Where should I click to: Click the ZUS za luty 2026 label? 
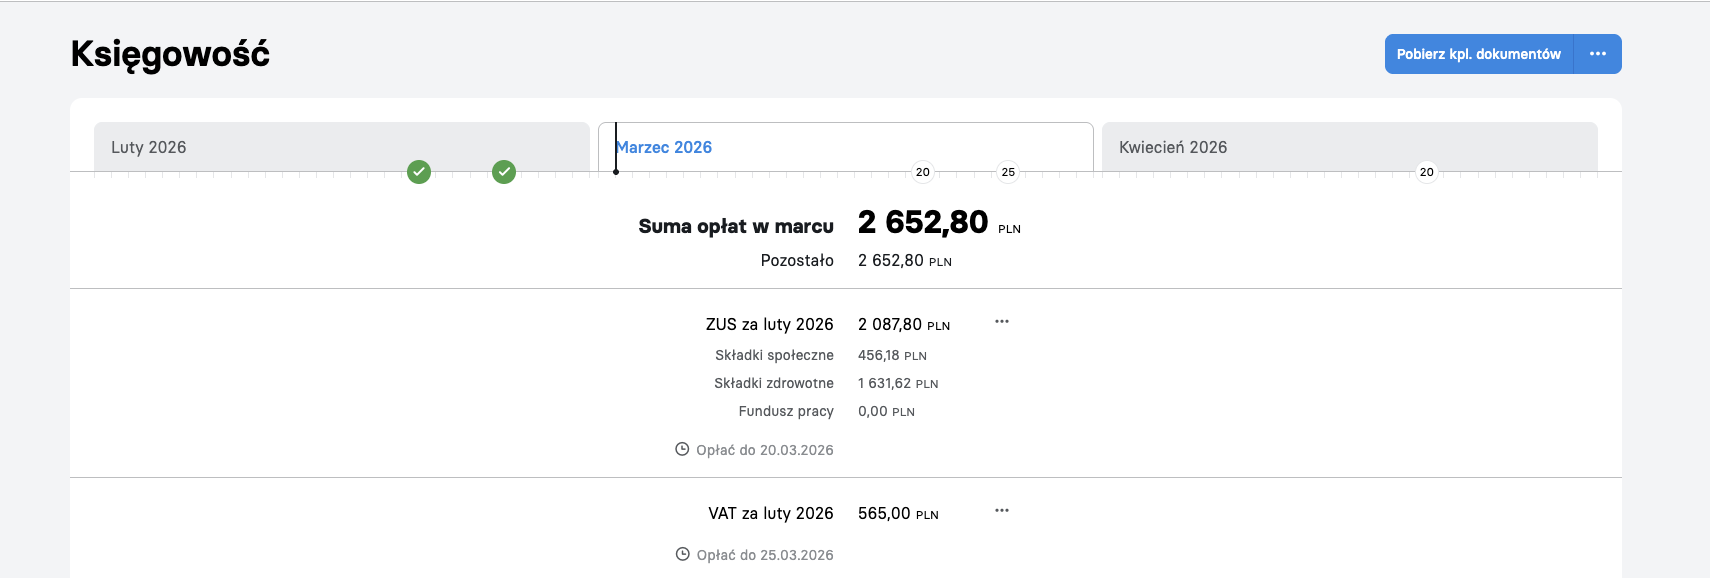(x=769, y=324)
